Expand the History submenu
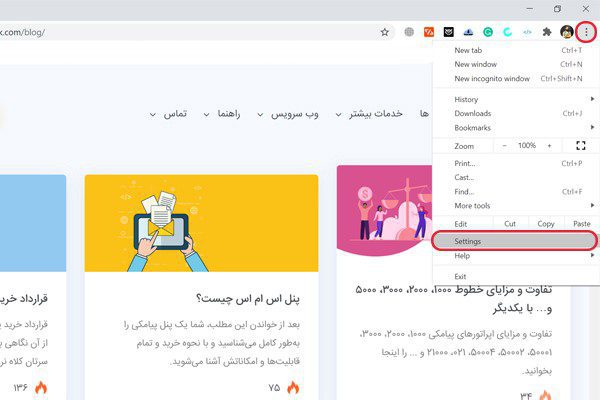This screenshot has height=400, width=600. pyautogui.click(x=516, y=100)
